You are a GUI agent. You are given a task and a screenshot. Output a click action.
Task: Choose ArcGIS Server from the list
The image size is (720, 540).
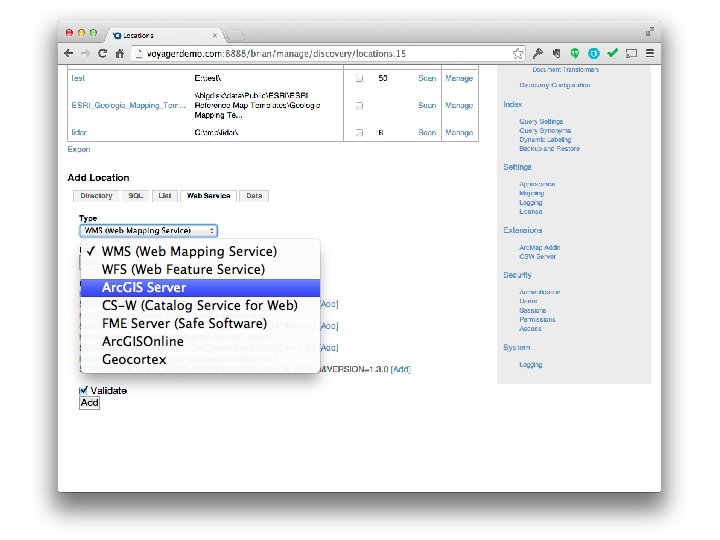coord(200,287)
